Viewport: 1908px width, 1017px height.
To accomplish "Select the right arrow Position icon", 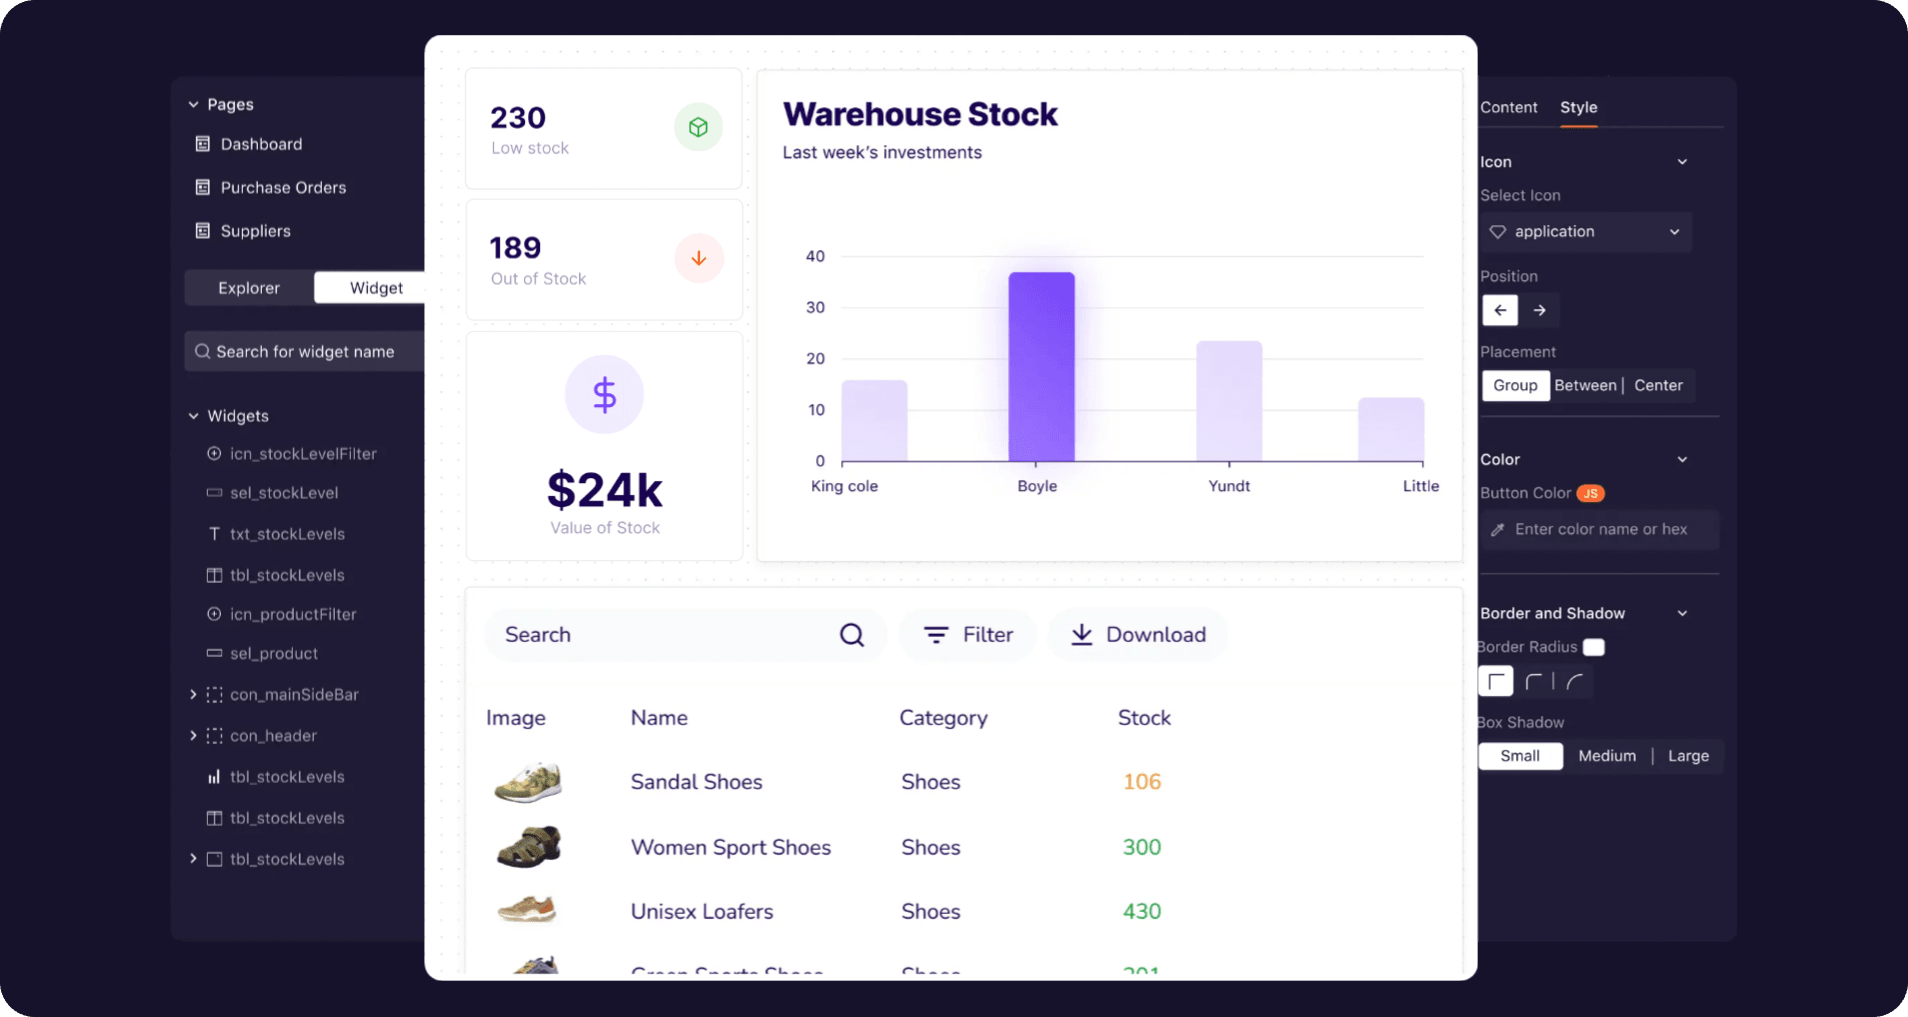I will pos(1540,310).
